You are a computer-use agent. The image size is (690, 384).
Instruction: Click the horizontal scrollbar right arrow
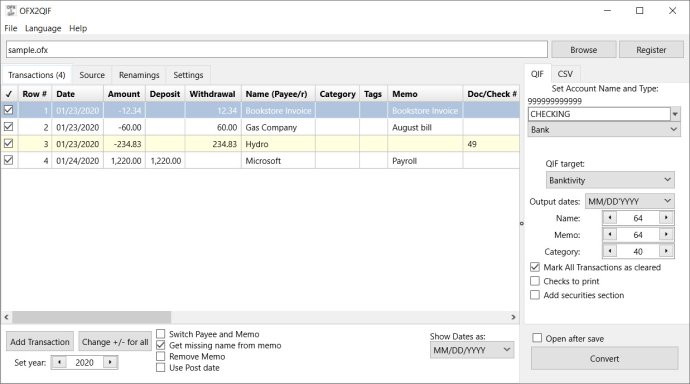(513, 317)
